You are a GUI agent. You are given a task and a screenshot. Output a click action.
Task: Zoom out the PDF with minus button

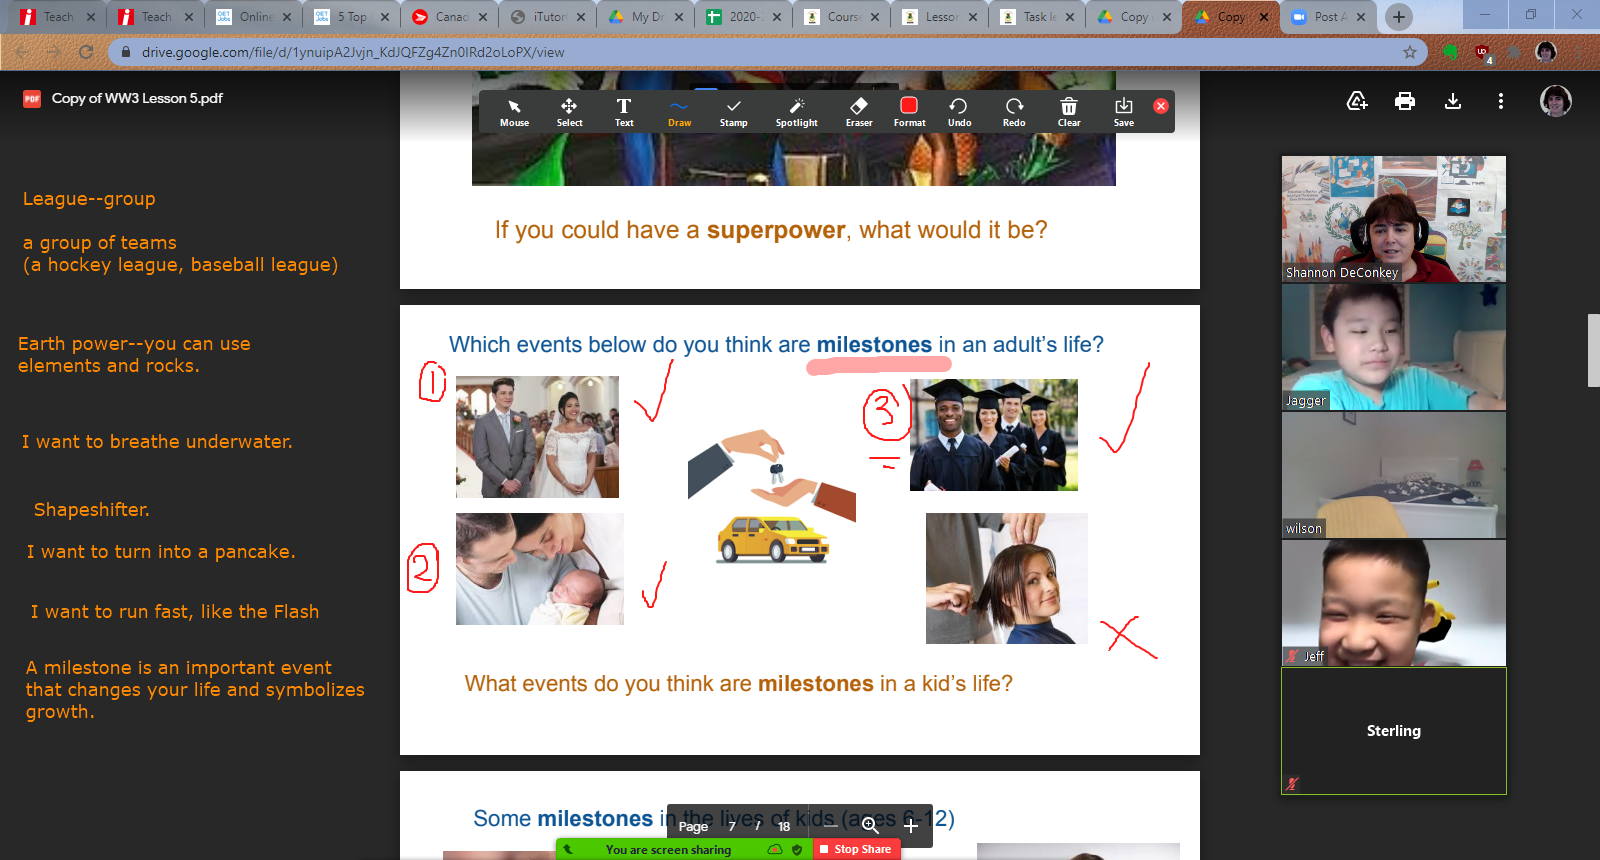[x=831, y=826]
